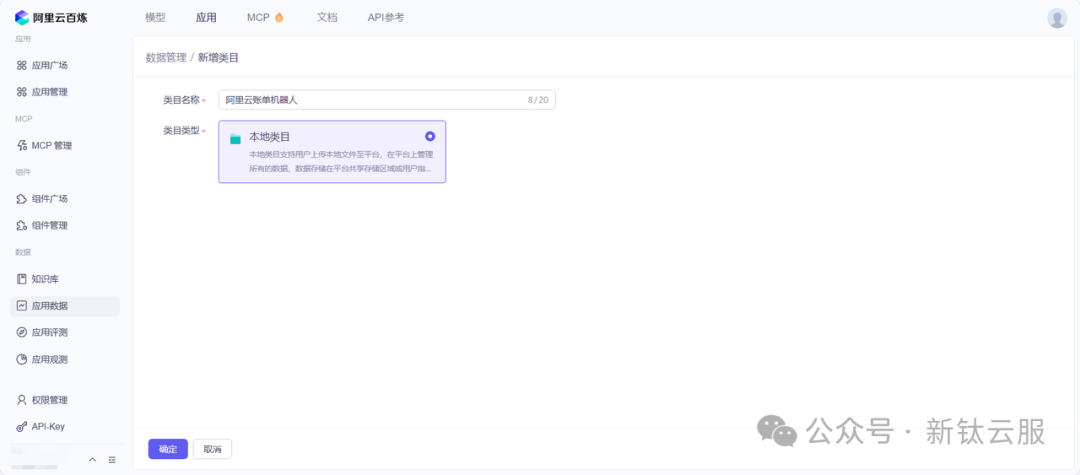Image resolution: width=1080 pixels, height=475 pixels.
Task: Click the 新增类目 breadcrumb text
Action: (x=218, y=58)
